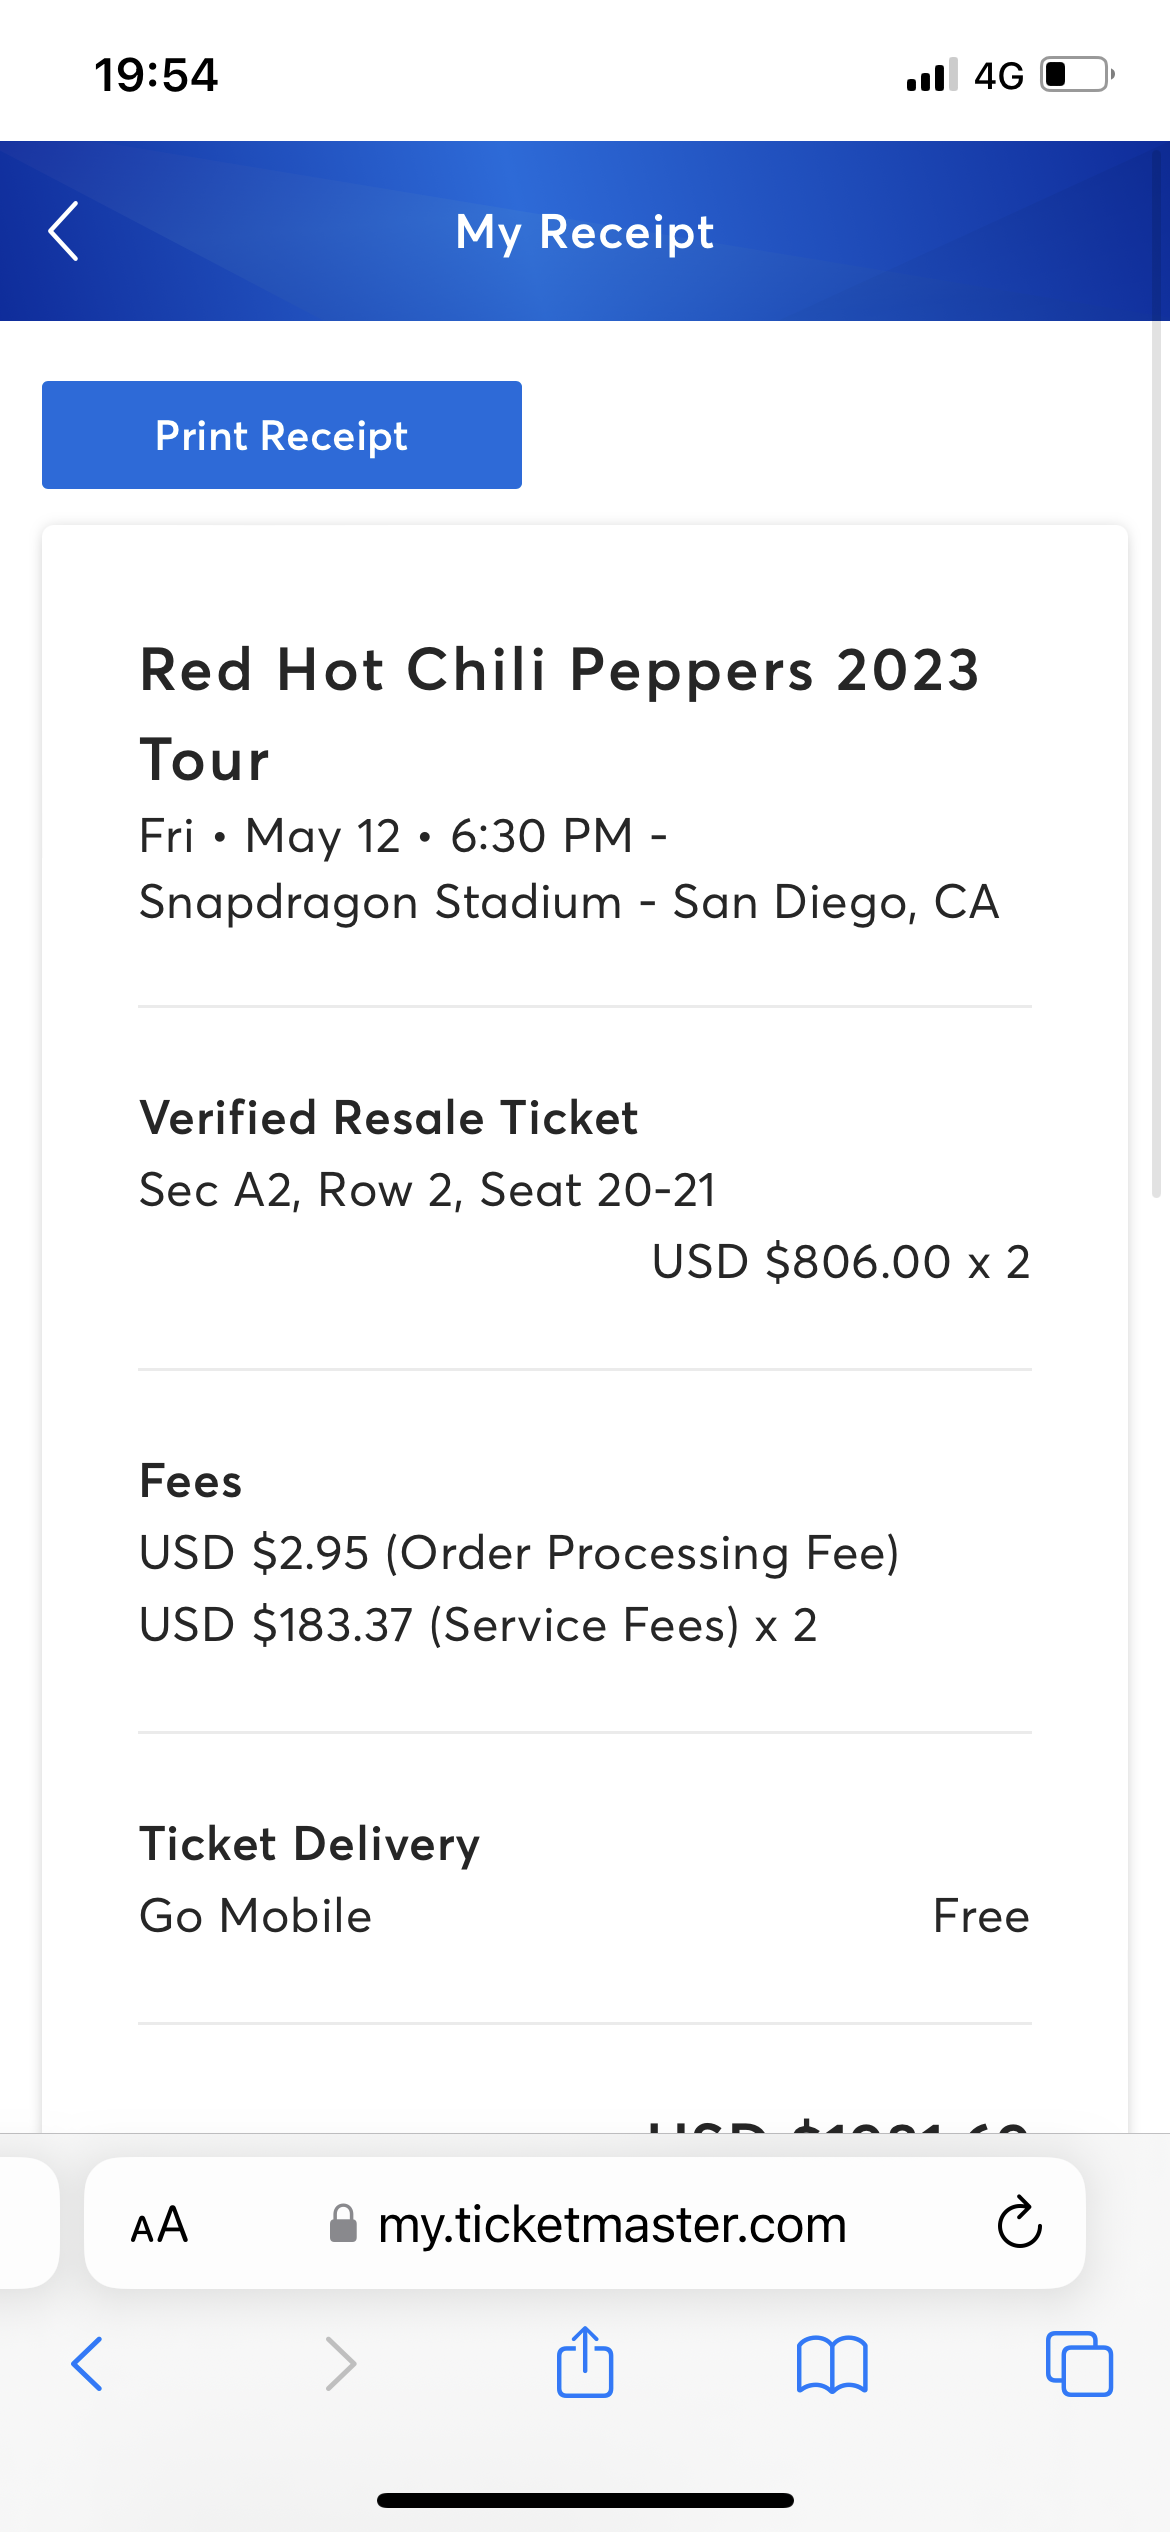Screen dimensions: 1170x2532
Task: Tap the my.ticketmaster.com address field
Action: (611, 2225)
